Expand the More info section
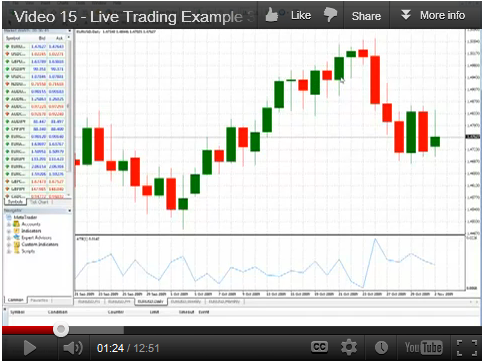Viewport: 484px width, 363px height. tap(433, 15)
